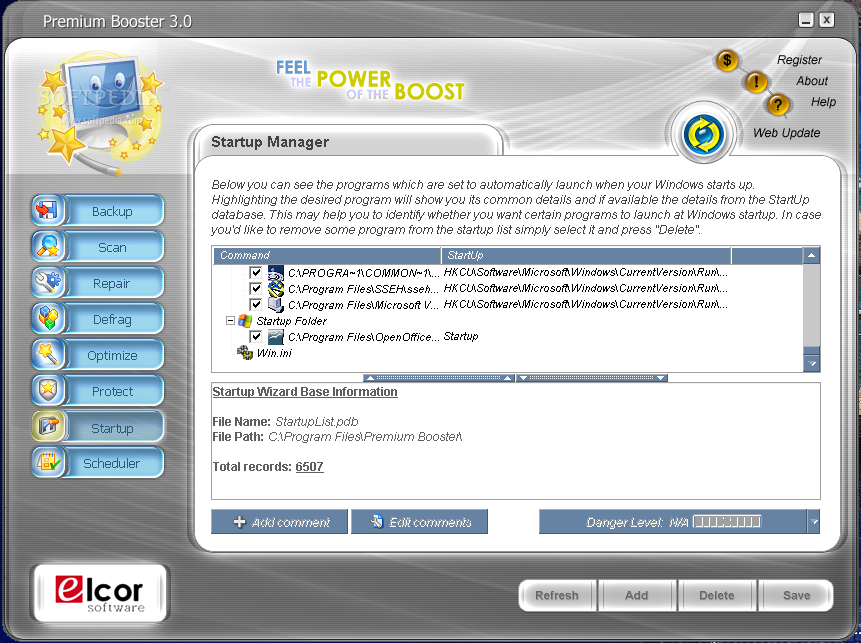Click the Add comment button
This screenshot has height=643, width=861.
click(279, 522)
